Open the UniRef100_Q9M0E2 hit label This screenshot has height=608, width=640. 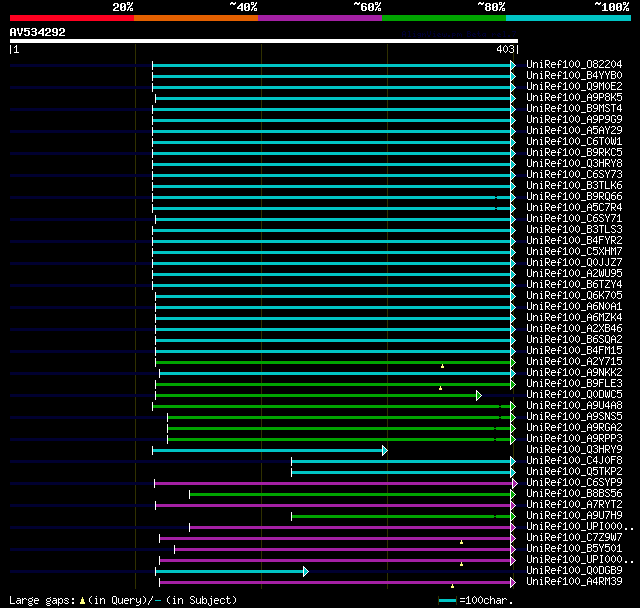pos(574,87)
